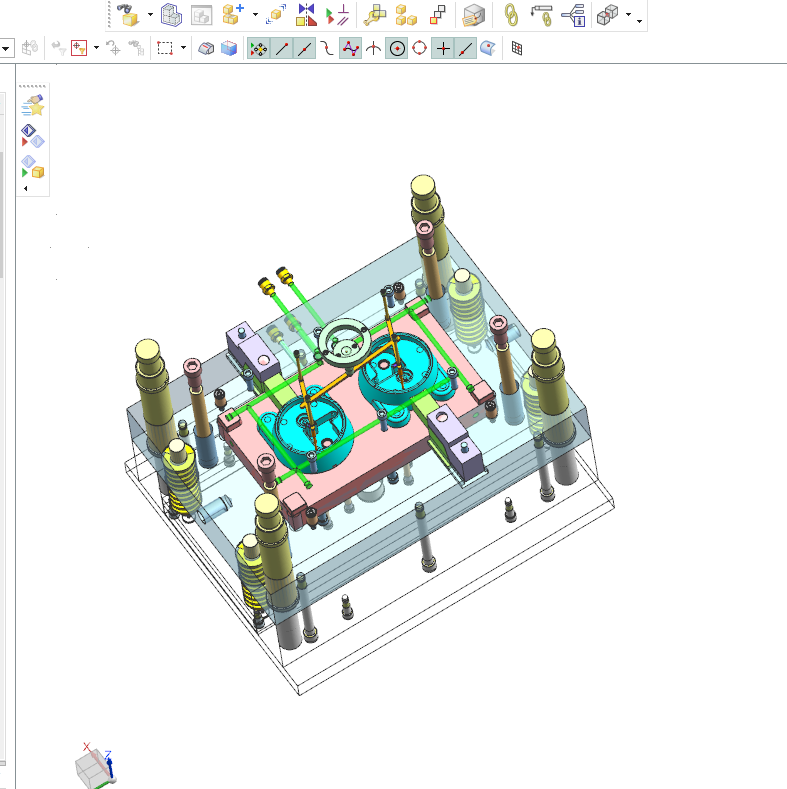
Task: Click the diamond with red arrow icon
Action: coord(33,136)
